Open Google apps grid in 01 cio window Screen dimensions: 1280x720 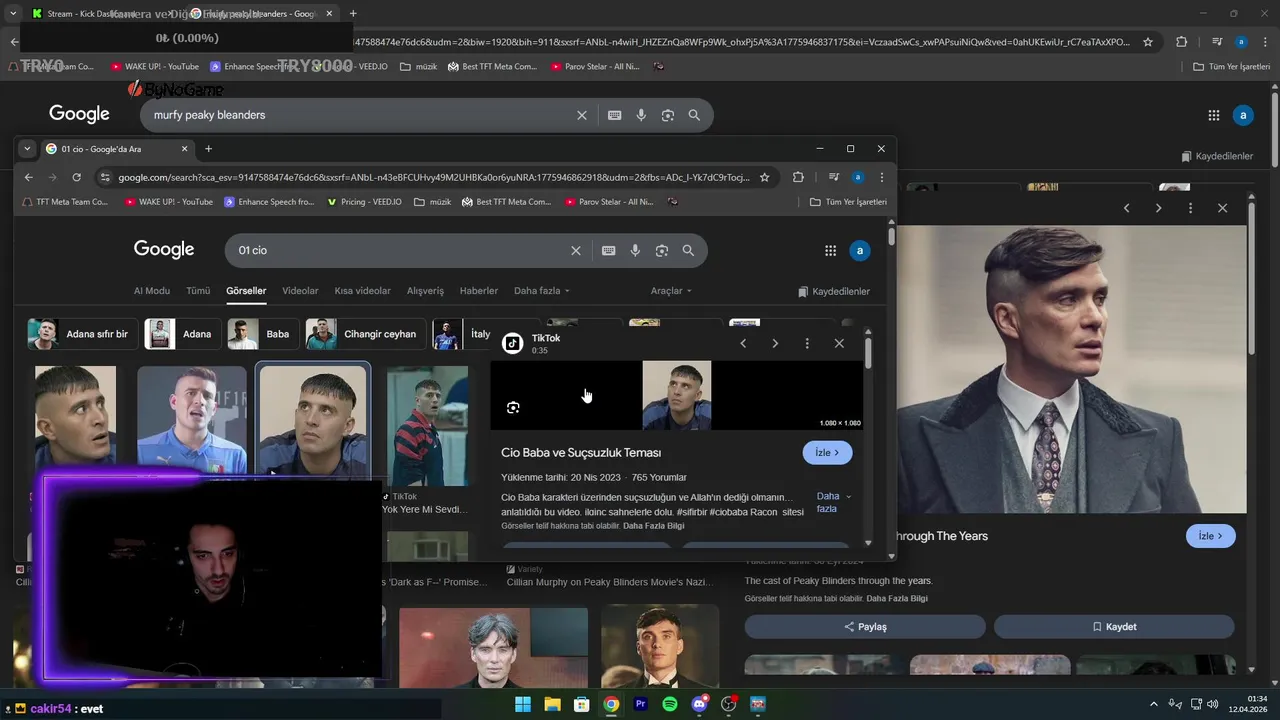click(830, 251)
